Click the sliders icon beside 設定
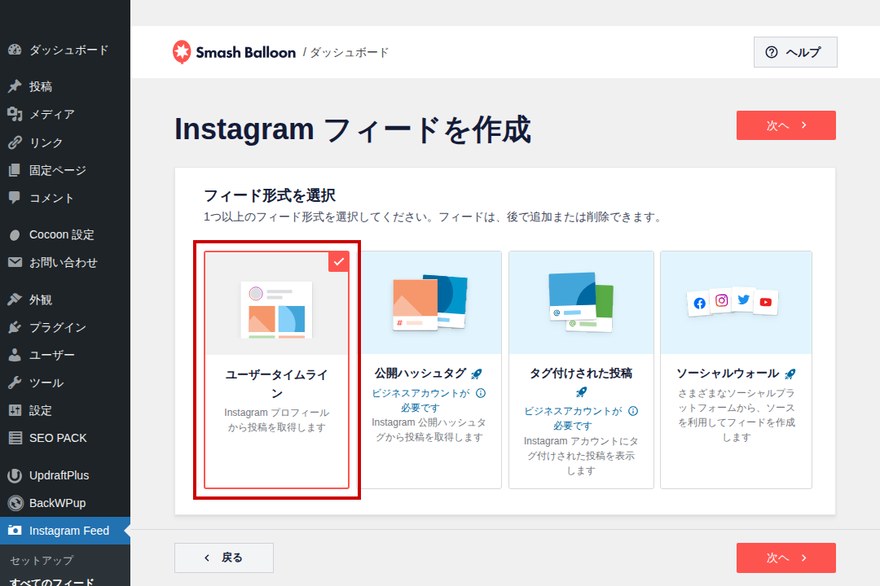 coord(15,410)
